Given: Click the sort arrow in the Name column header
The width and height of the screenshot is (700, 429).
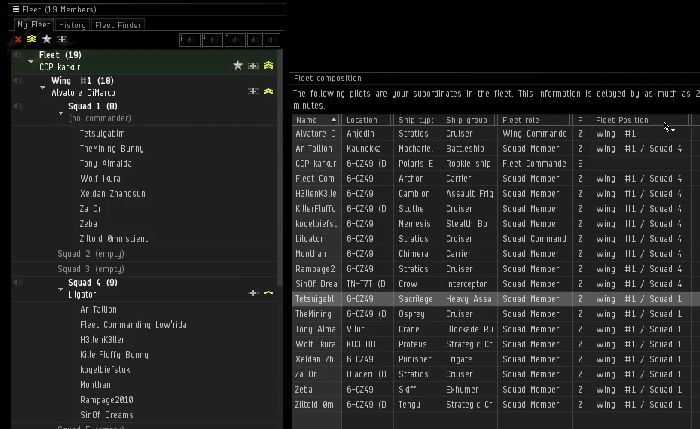Looking at the screenshot, I should tap(333, 120).
